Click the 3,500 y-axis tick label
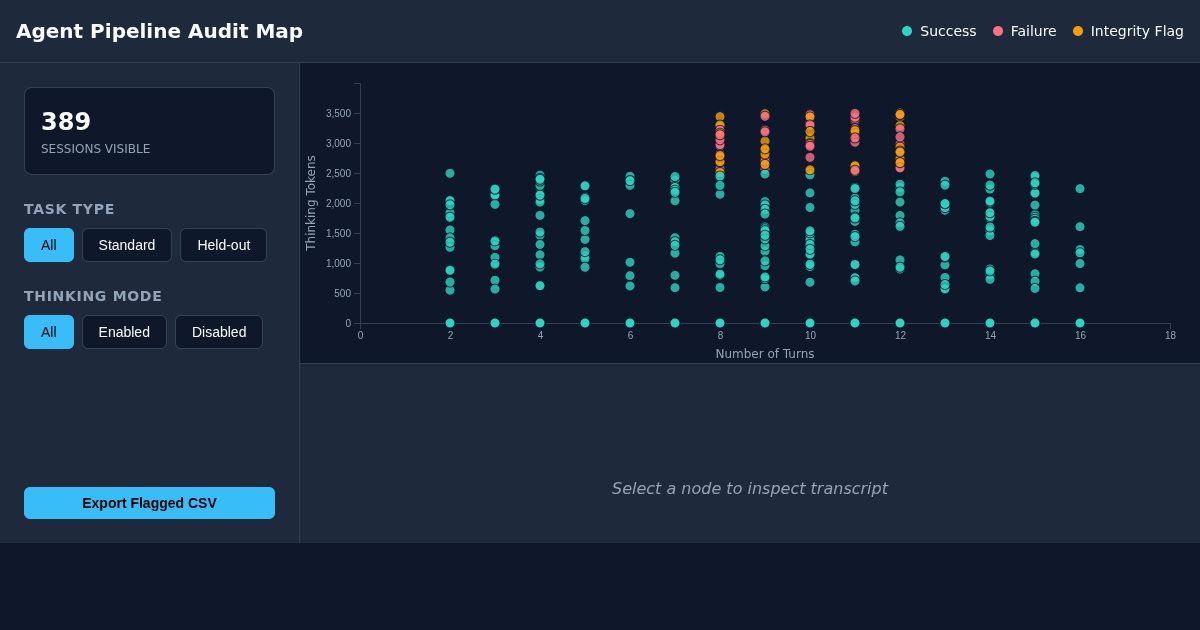The height and width of the screenshot is (630, 1200). 338,114
